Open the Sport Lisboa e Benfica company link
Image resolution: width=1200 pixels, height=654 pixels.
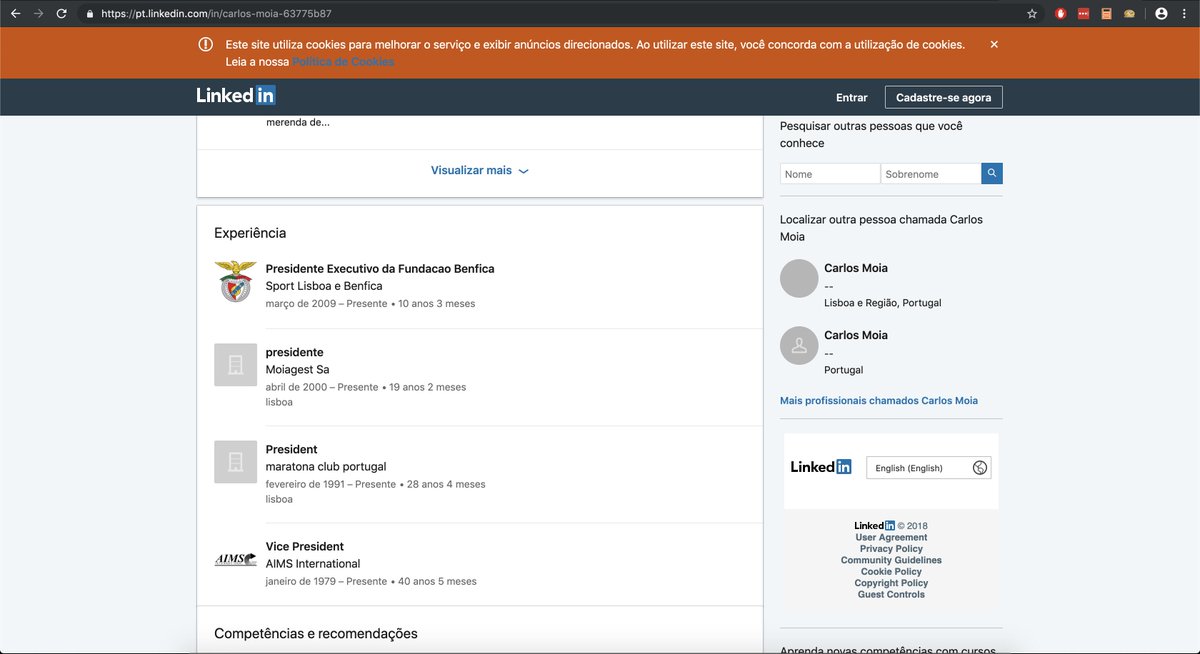click(324, 286)
